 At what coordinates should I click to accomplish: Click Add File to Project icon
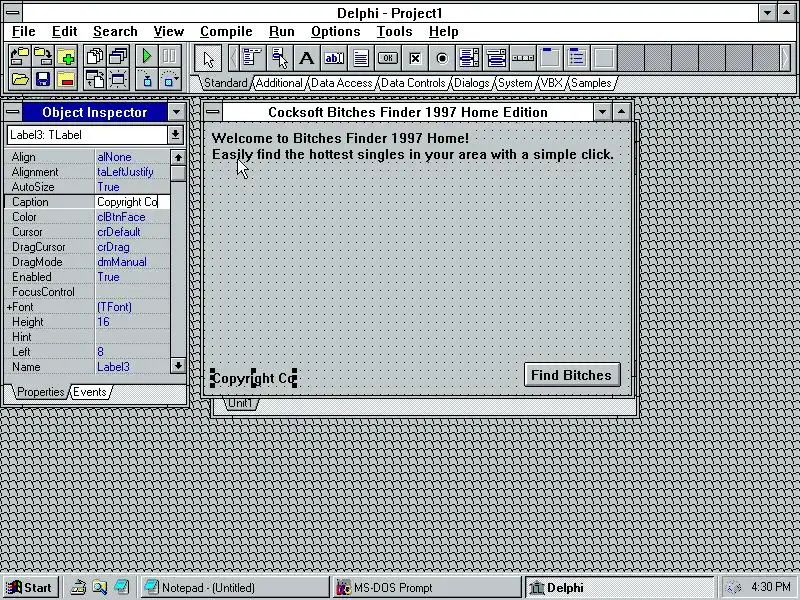66,56
